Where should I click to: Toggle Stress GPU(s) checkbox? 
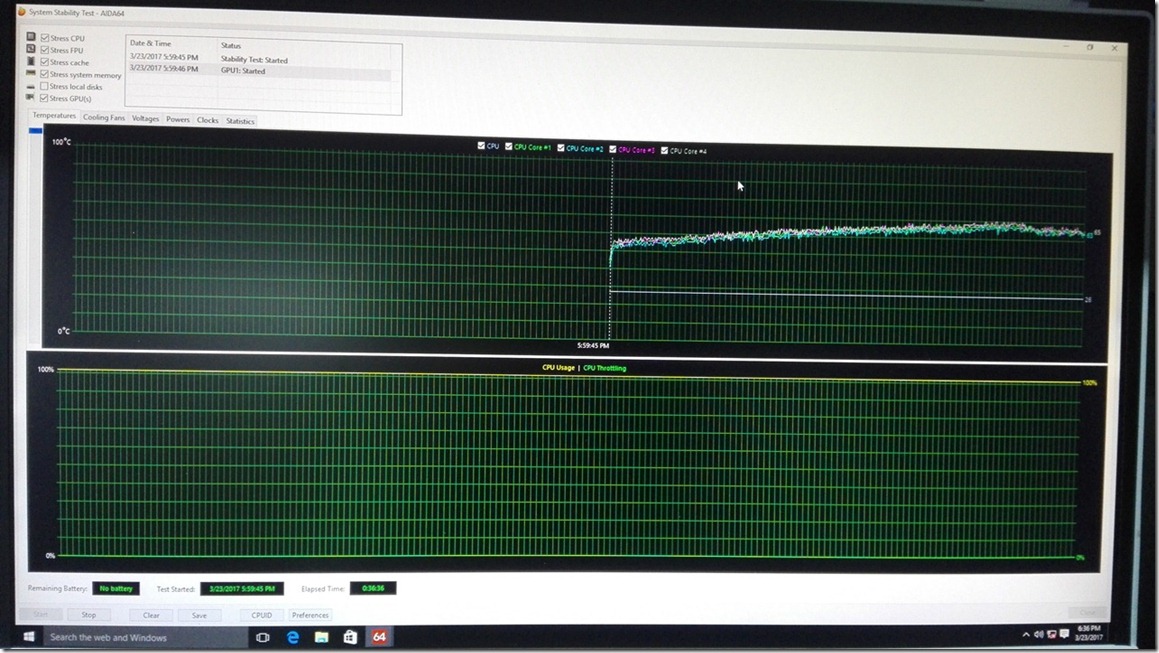(x=45, y=99)
